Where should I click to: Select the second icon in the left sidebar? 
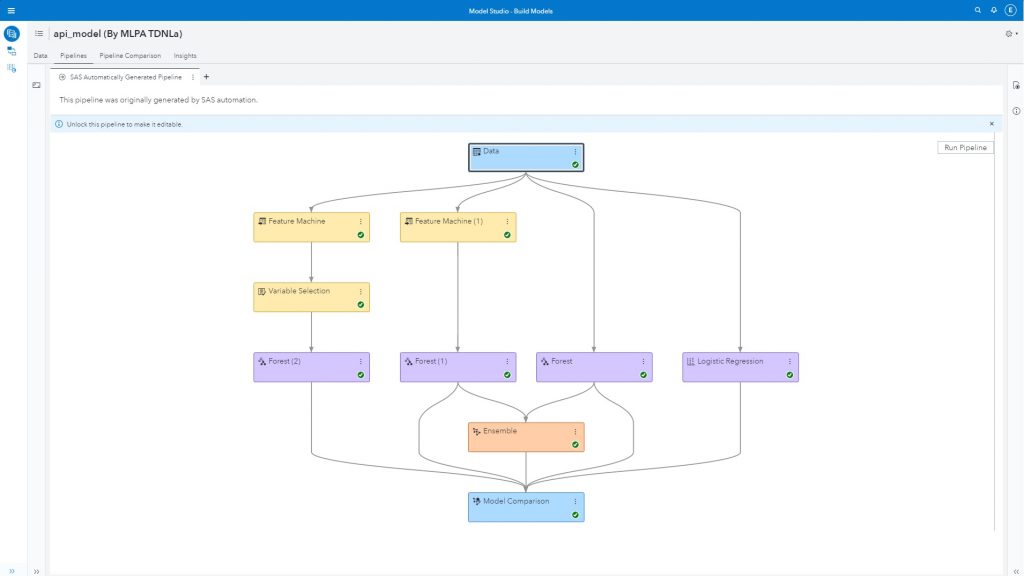[x=10, y=50]
